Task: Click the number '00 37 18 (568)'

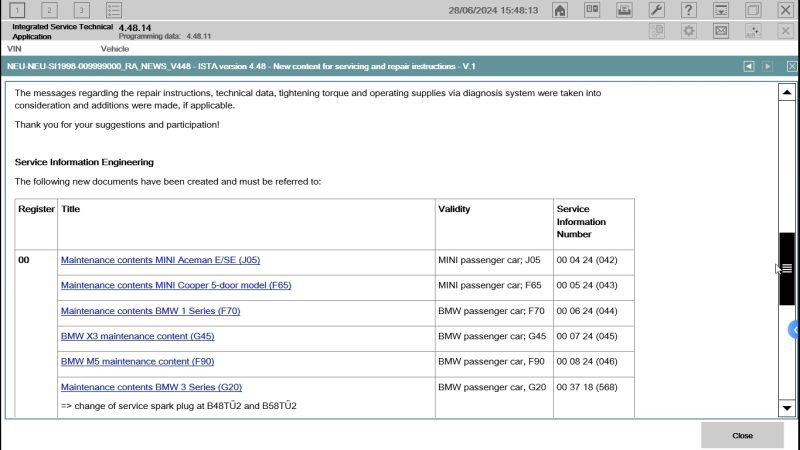Action: [x=587, y=387]
